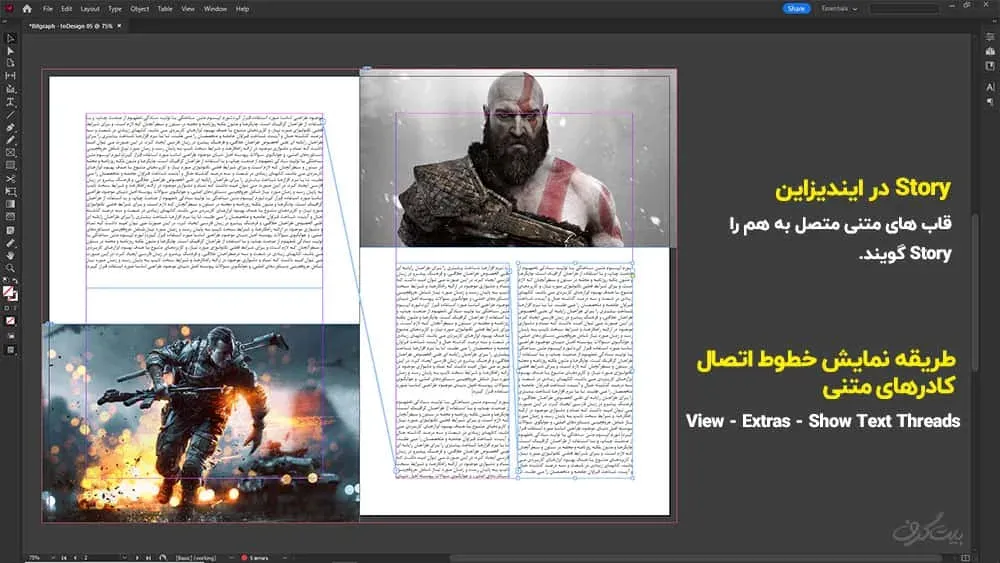Select the Rectangle Frame tool
The image size is (1000, 563).
(x=10, y=153)
